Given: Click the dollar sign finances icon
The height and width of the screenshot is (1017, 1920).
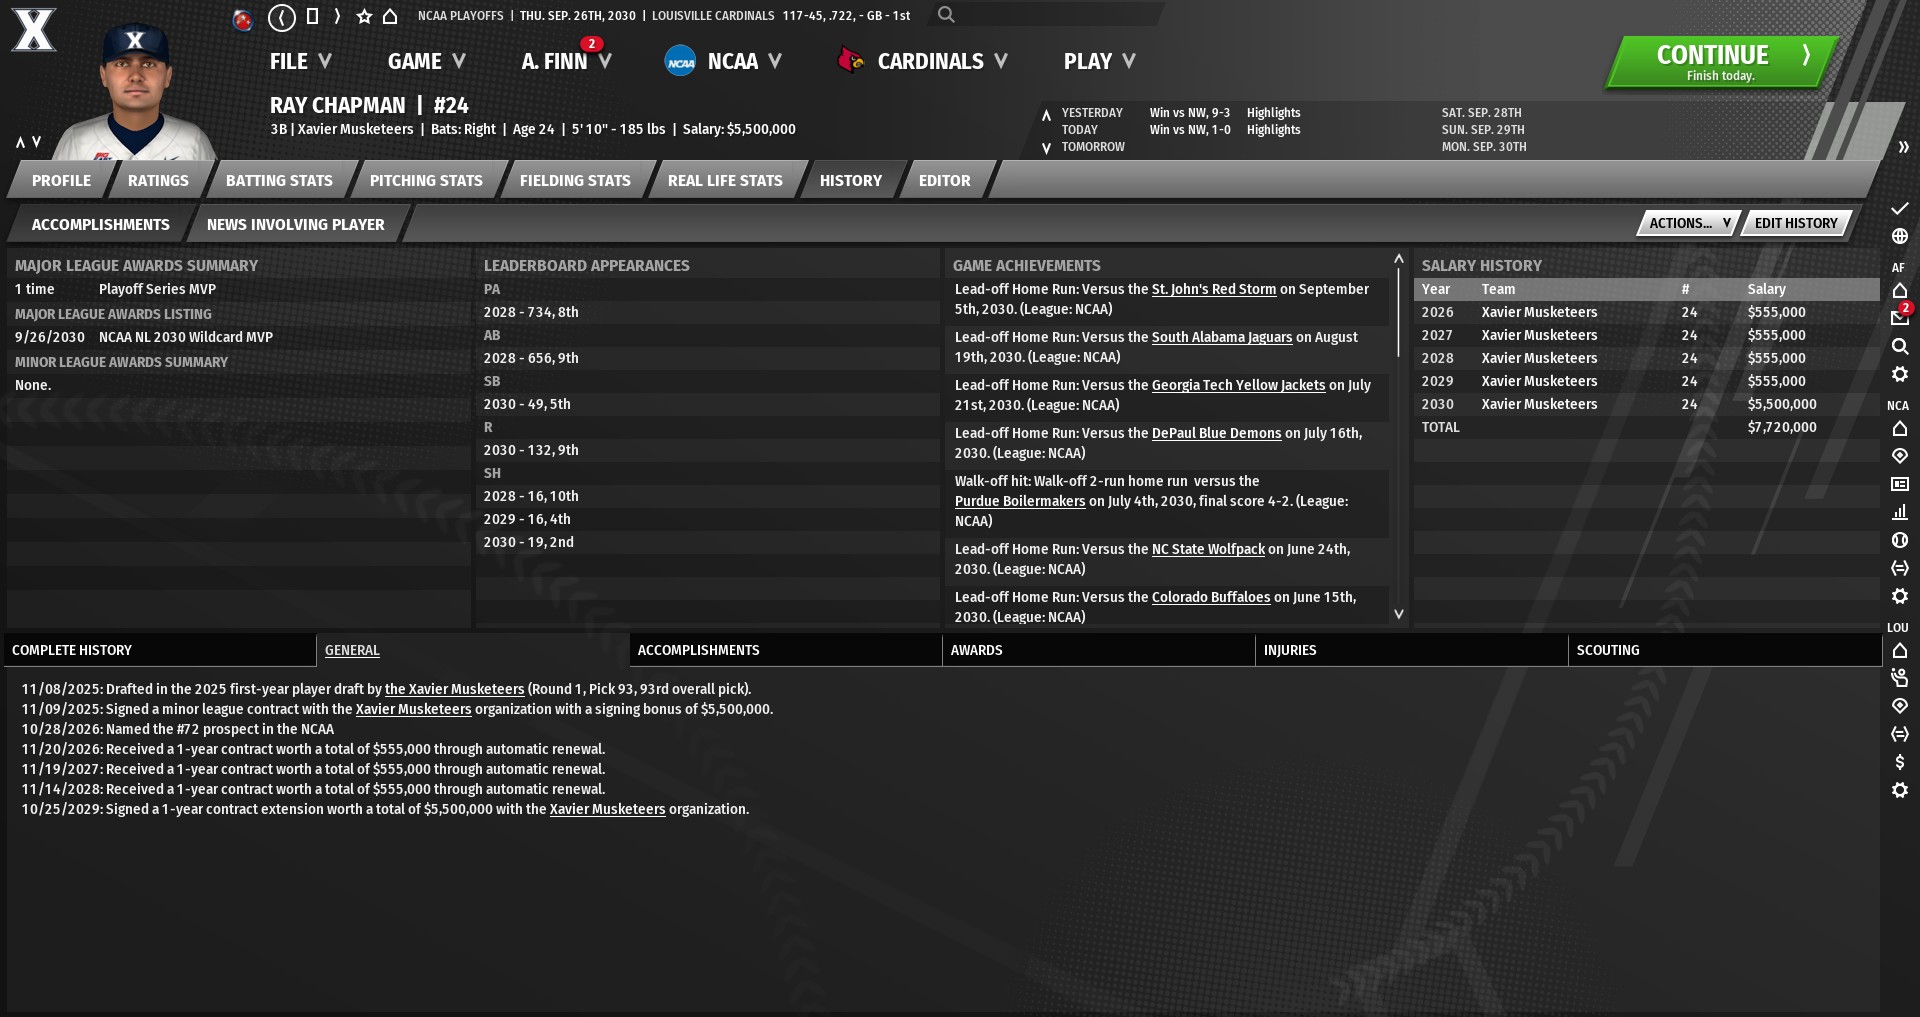Looking at the screenshot, I should click(x=1899, y=762).
